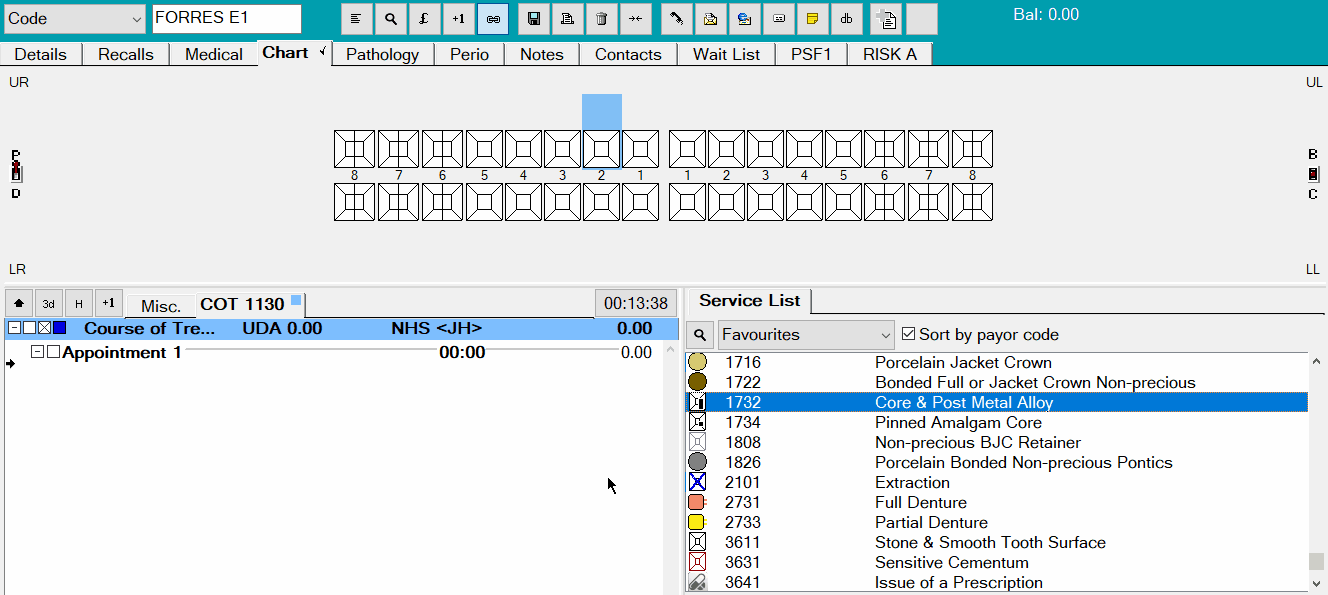The height and width of the screenshot is (595, 1328).
Task: Click the pen writing tool icon
Action: tap(677, 19)
